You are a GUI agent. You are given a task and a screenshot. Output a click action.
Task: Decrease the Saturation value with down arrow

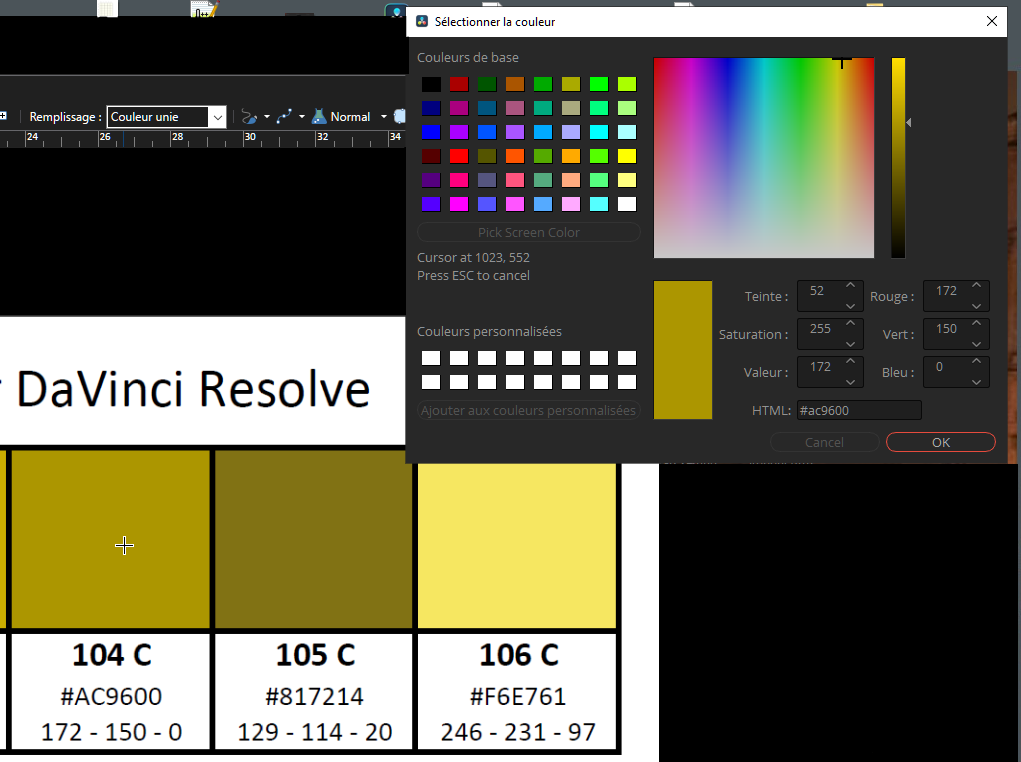(x=850, y=342)
